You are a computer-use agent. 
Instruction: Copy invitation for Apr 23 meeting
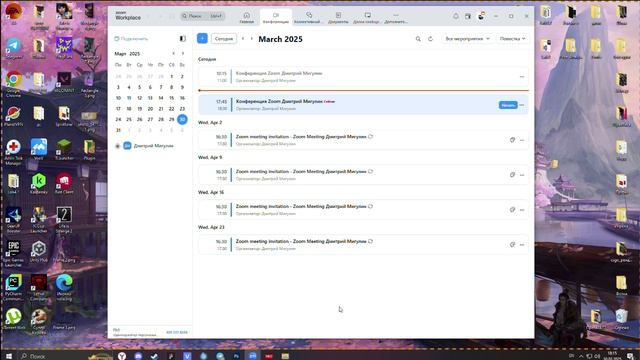coord(512,244)
